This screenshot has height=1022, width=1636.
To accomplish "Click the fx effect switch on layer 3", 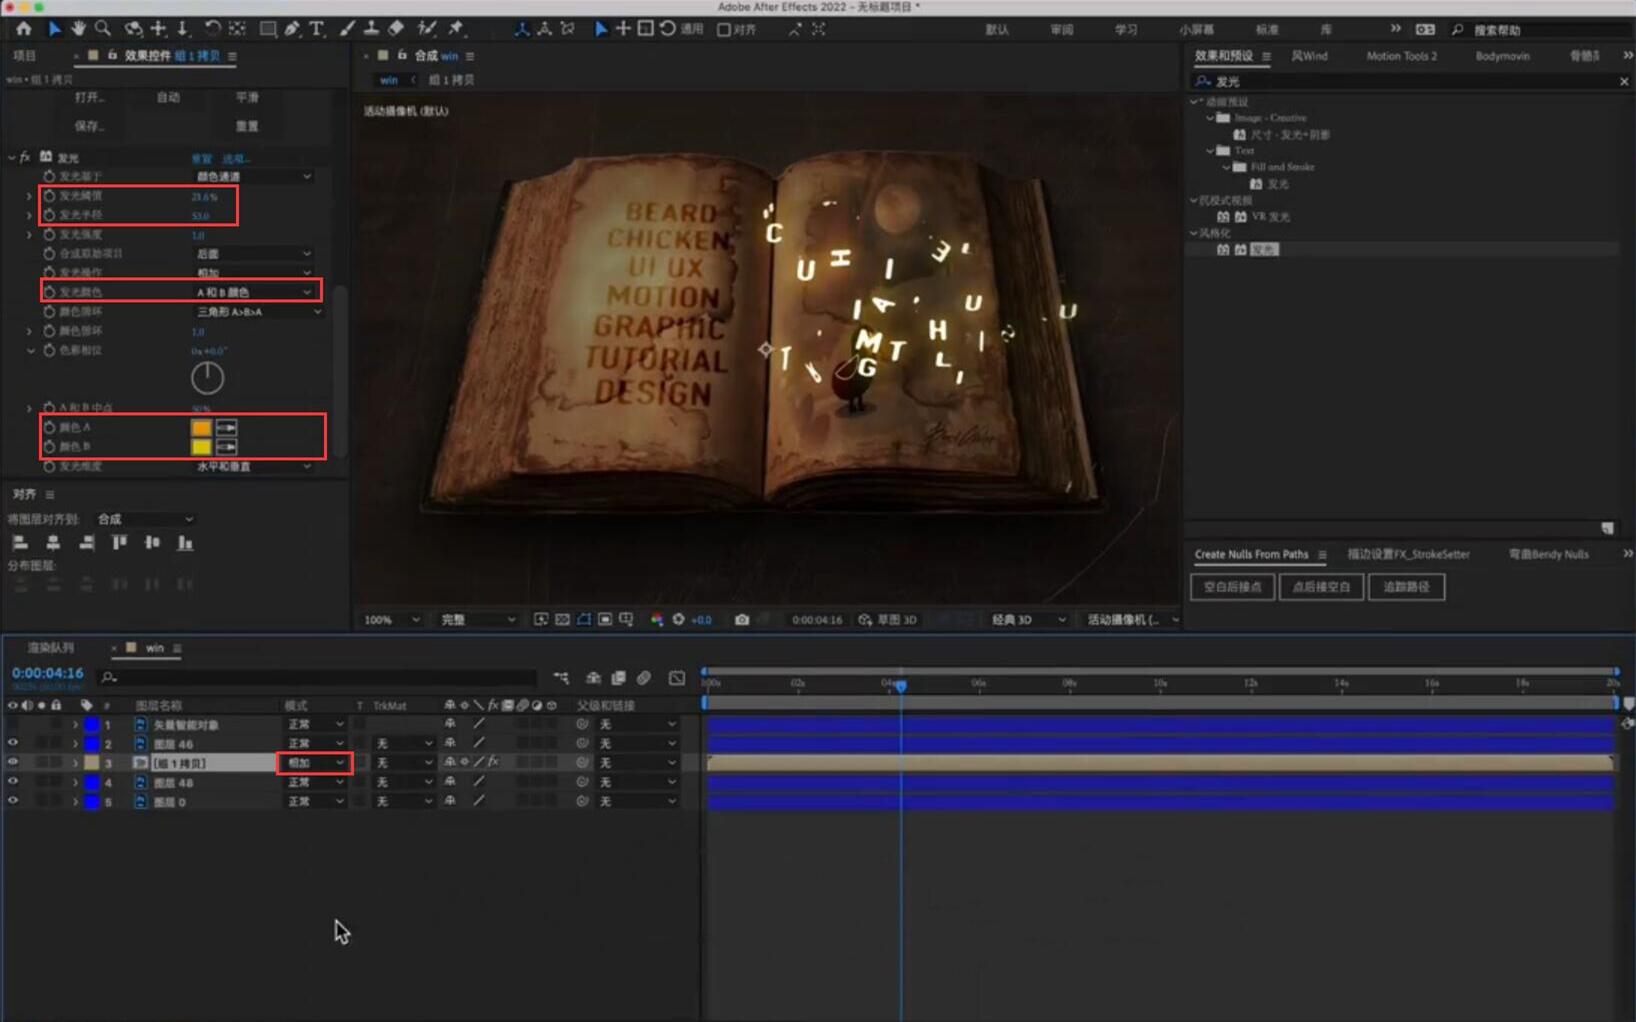I will [493, 762].
